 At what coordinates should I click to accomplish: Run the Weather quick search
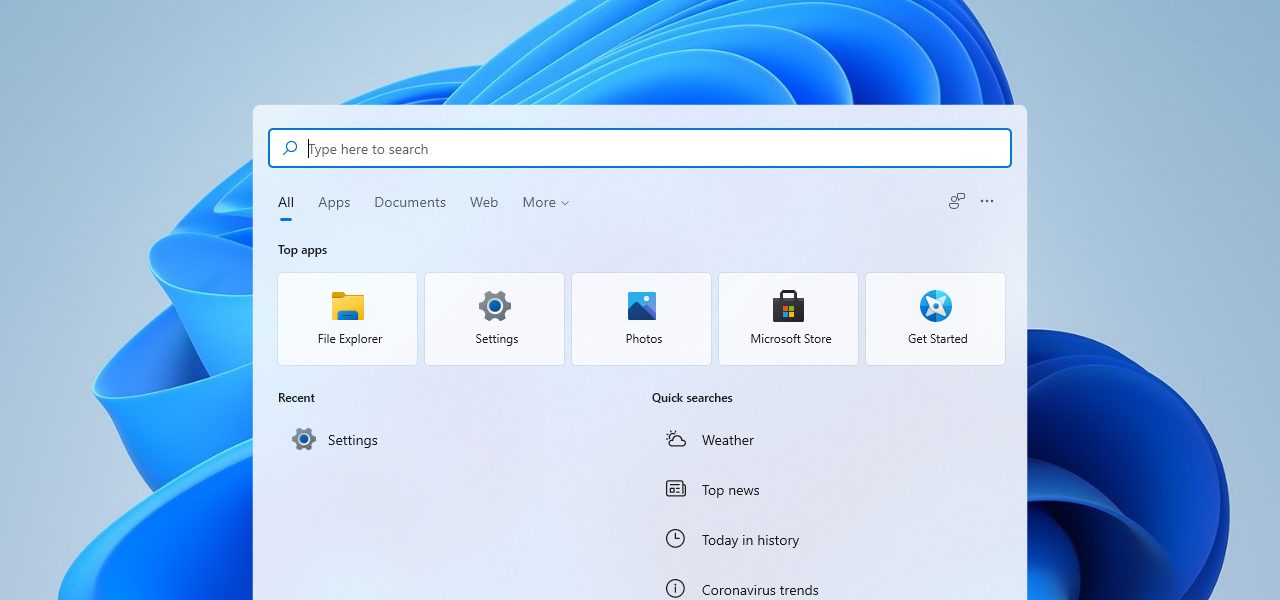[x=728, y=440]
